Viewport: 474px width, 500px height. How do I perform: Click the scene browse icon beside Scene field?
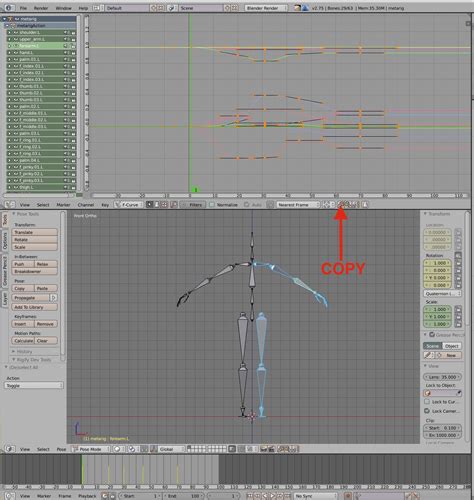coord(172,8)
